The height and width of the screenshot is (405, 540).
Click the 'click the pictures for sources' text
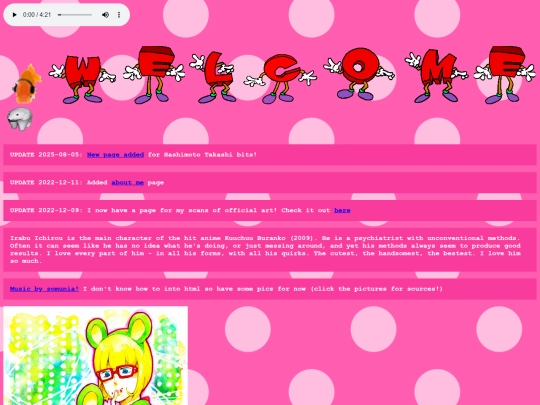(377, 289)
